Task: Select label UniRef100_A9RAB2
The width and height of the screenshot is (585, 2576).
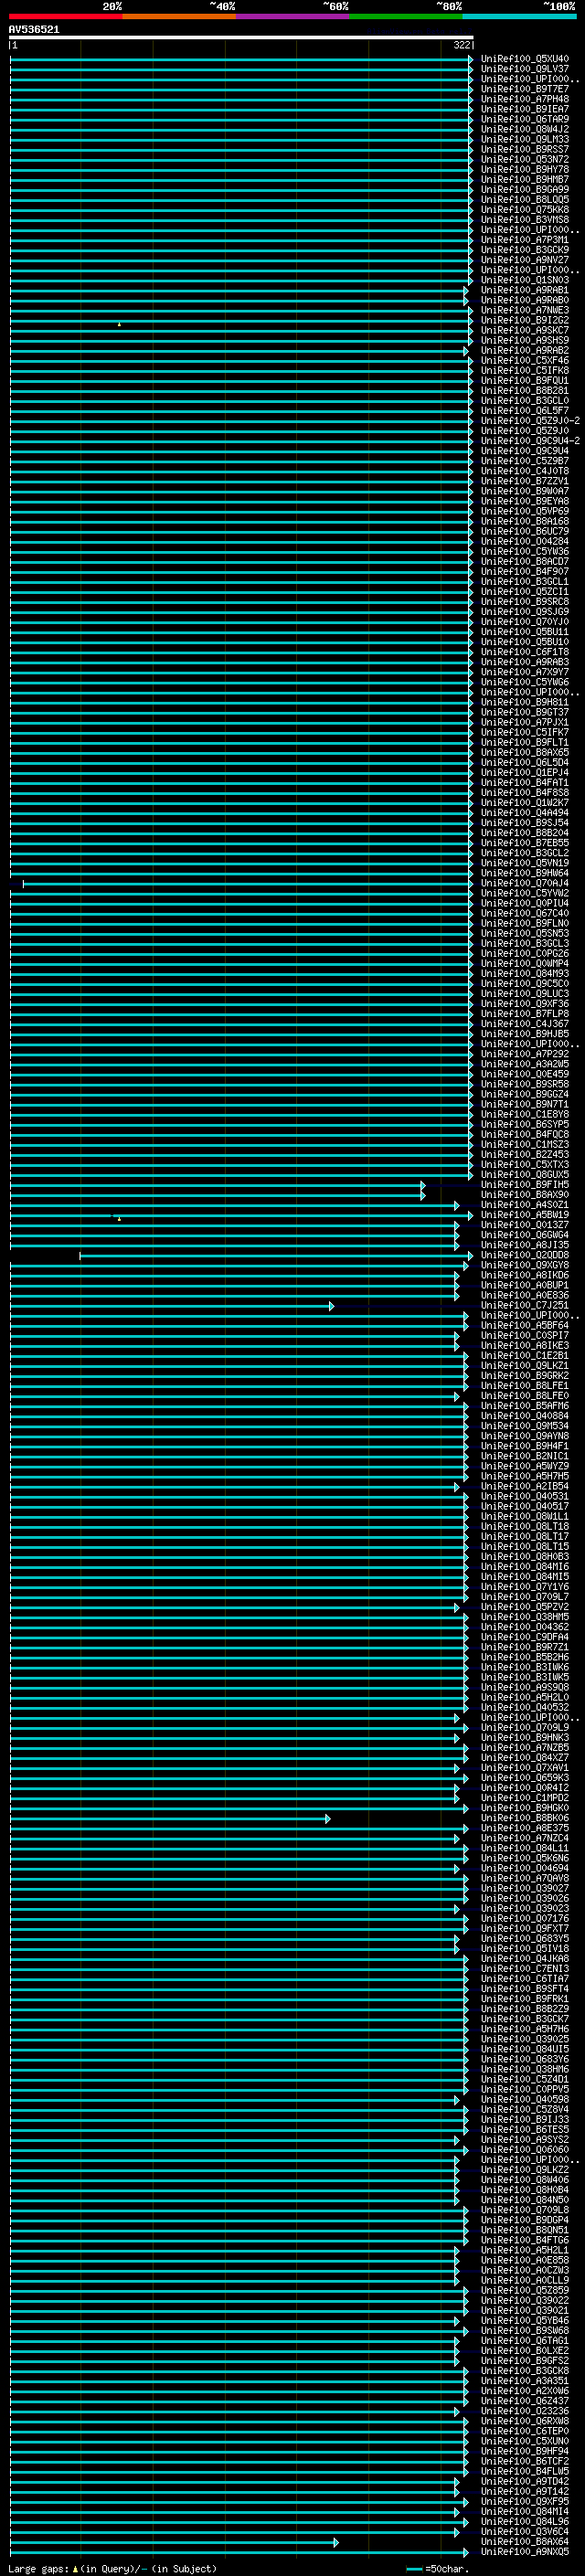Action: [x=525, y=350]
